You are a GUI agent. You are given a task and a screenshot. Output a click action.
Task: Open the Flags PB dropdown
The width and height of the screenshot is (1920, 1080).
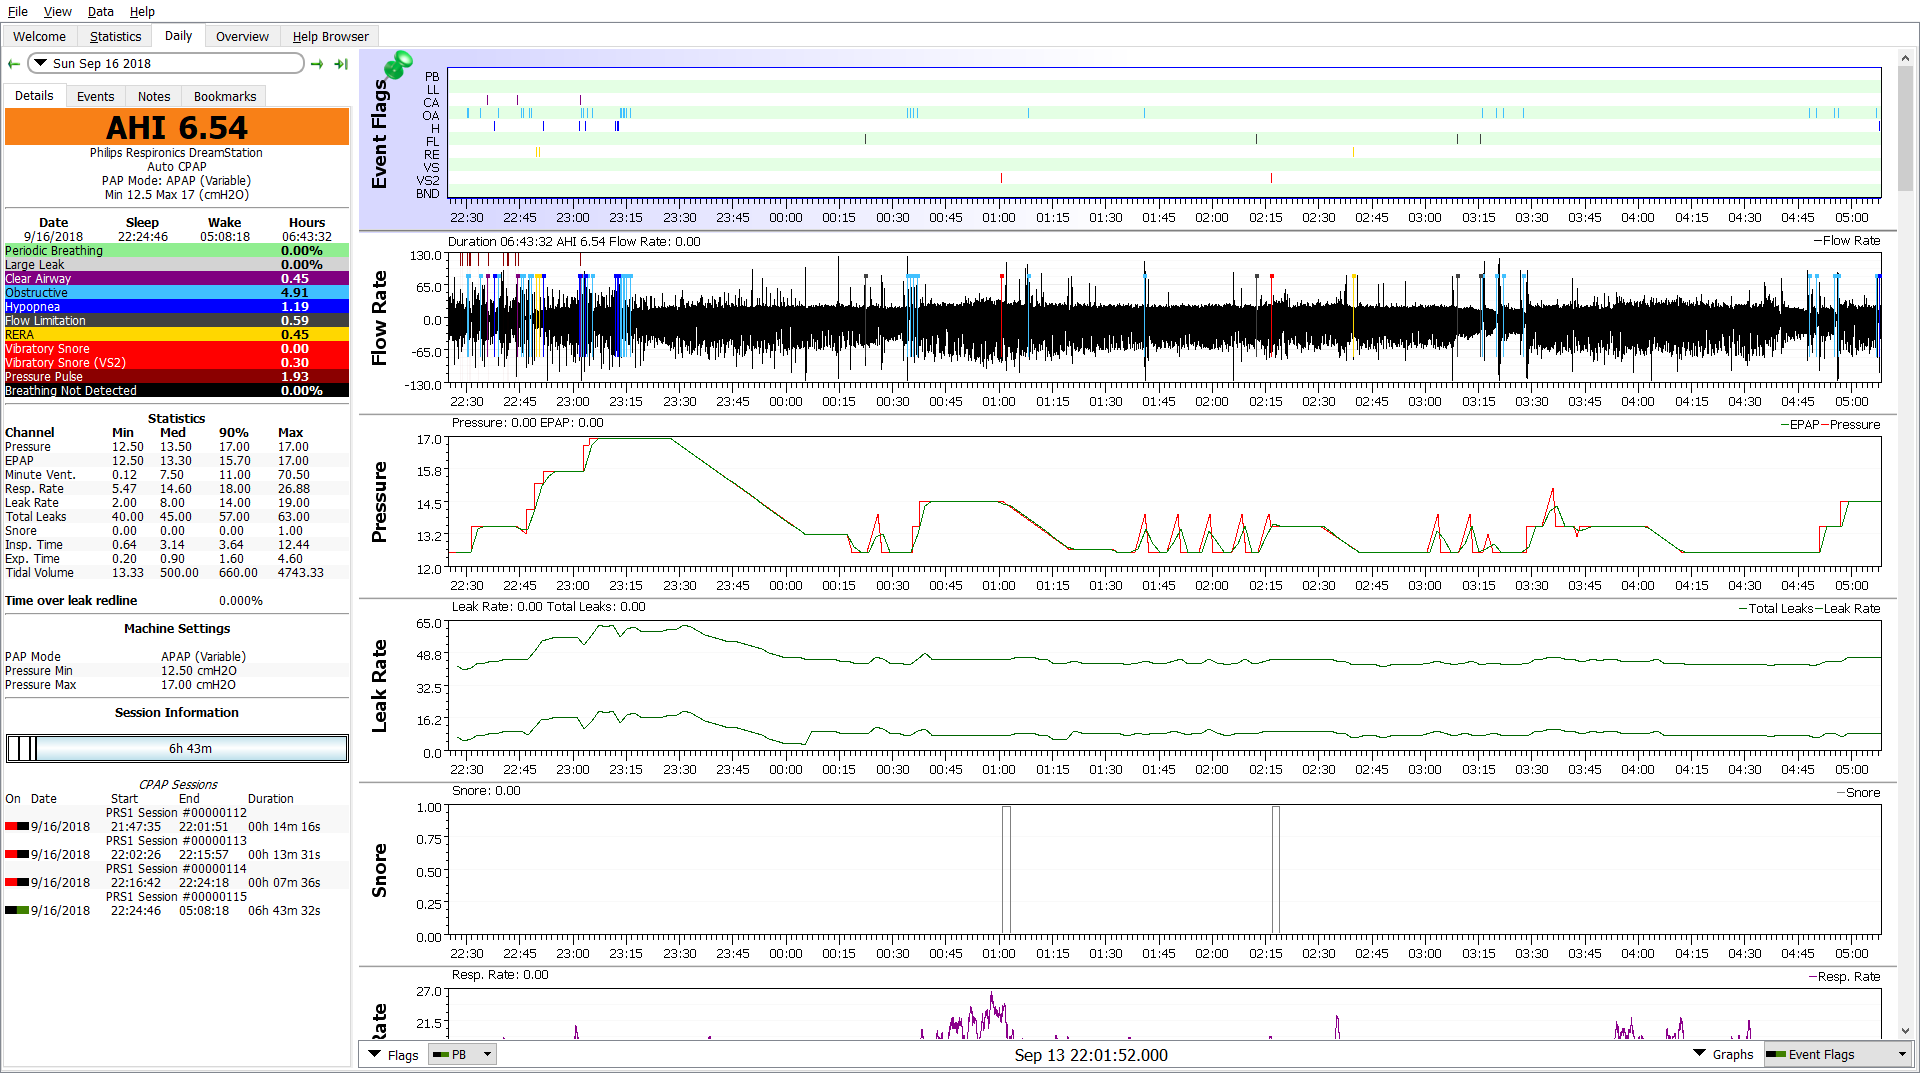pos(462,1054)
